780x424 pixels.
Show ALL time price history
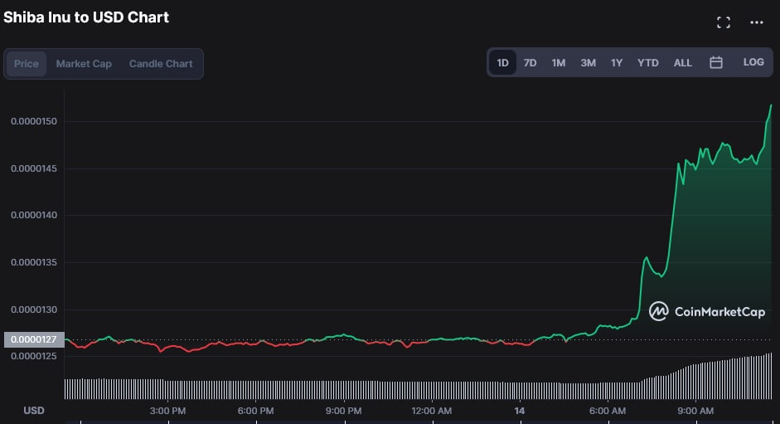(682, 63)
